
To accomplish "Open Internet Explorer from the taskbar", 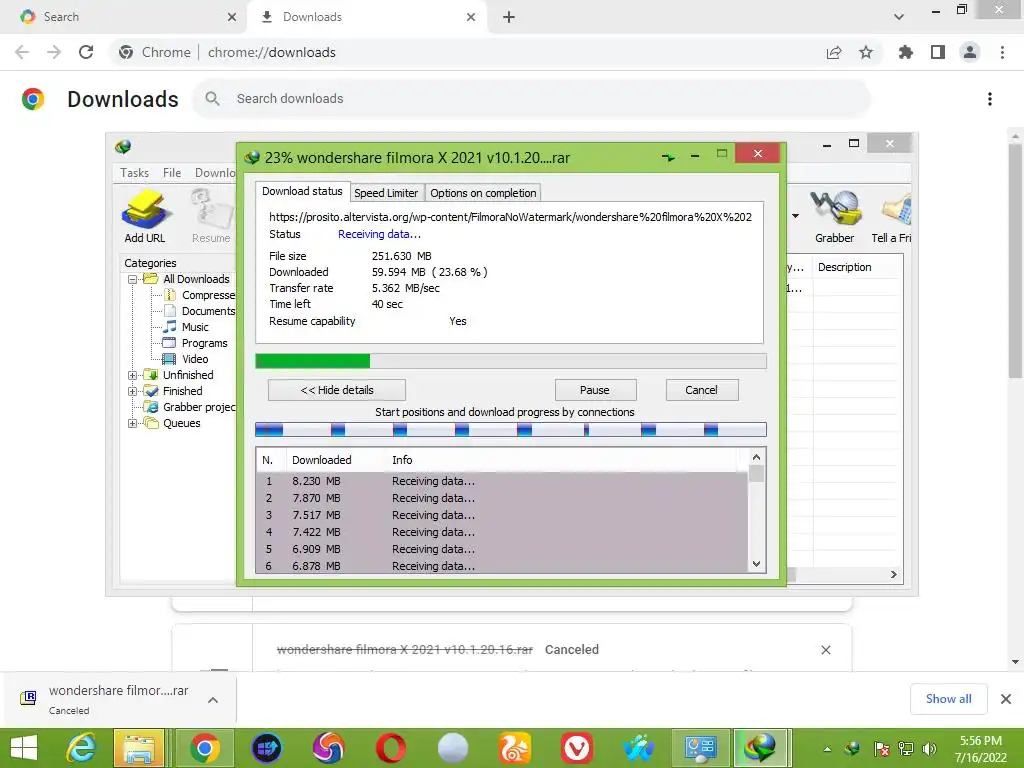I will pos(81,748).
